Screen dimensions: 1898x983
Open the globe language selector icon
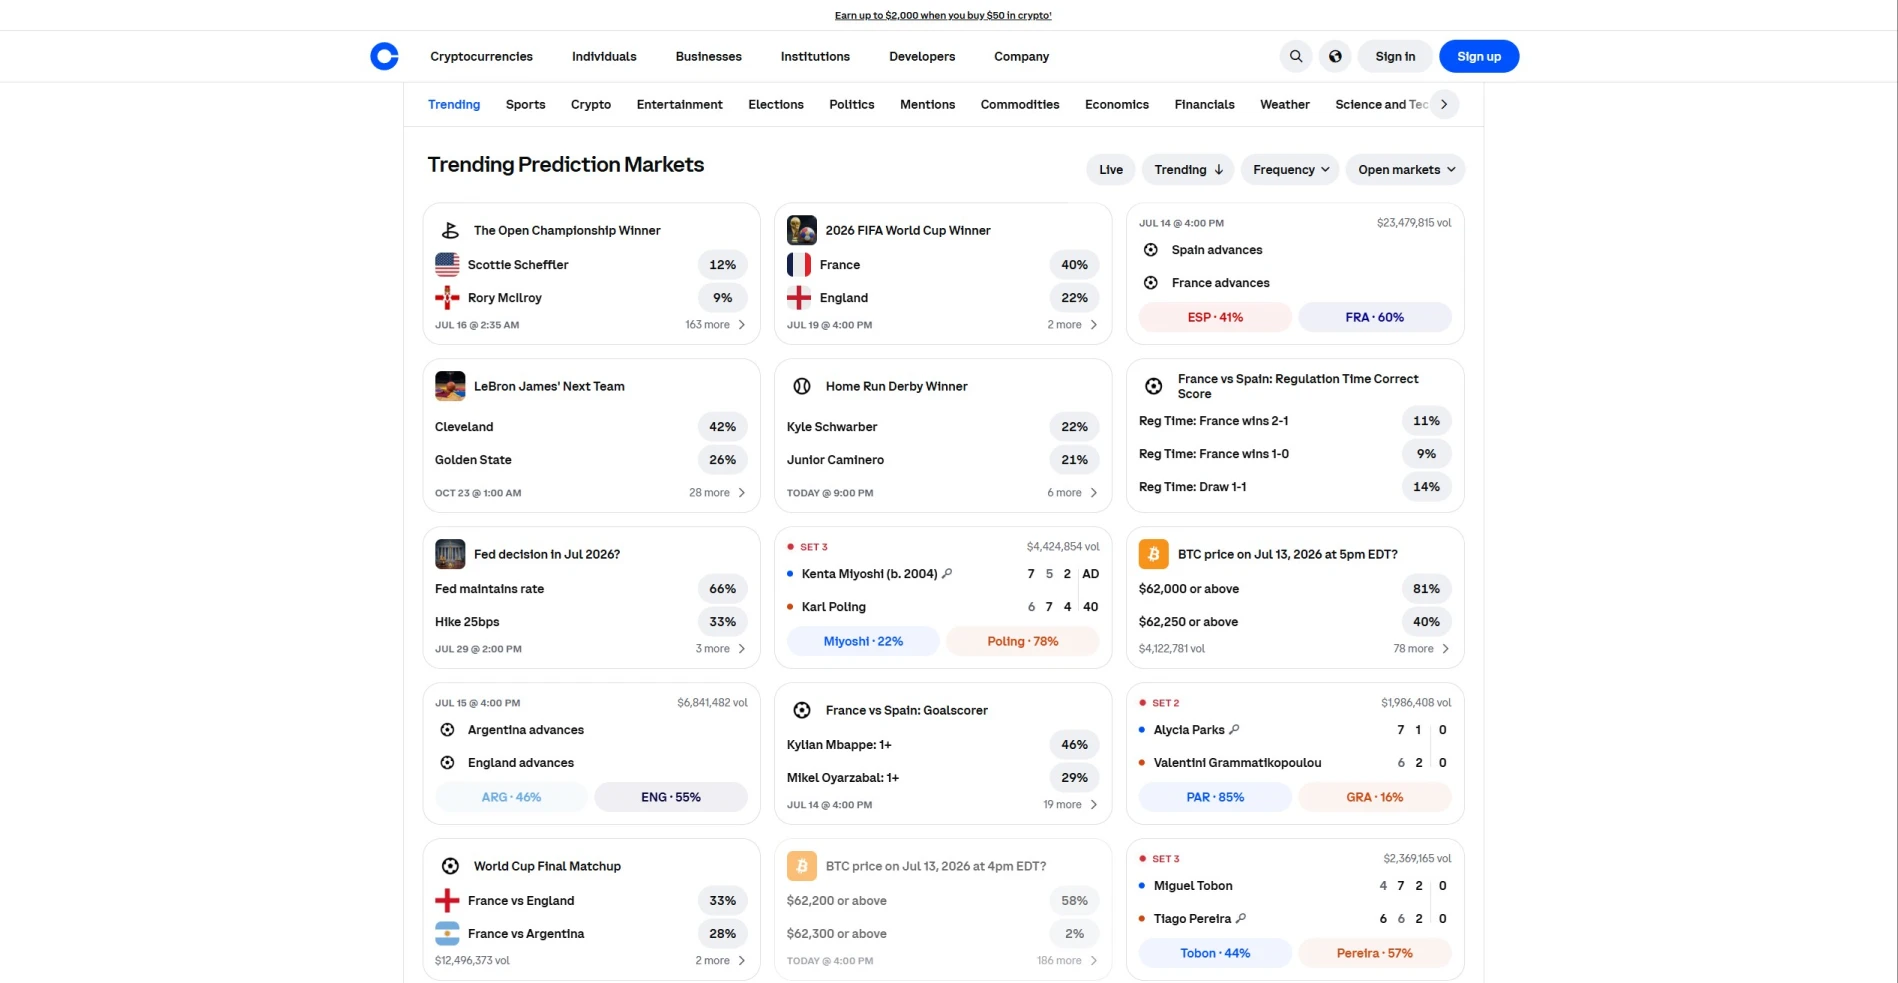(x=1335, y=56)
